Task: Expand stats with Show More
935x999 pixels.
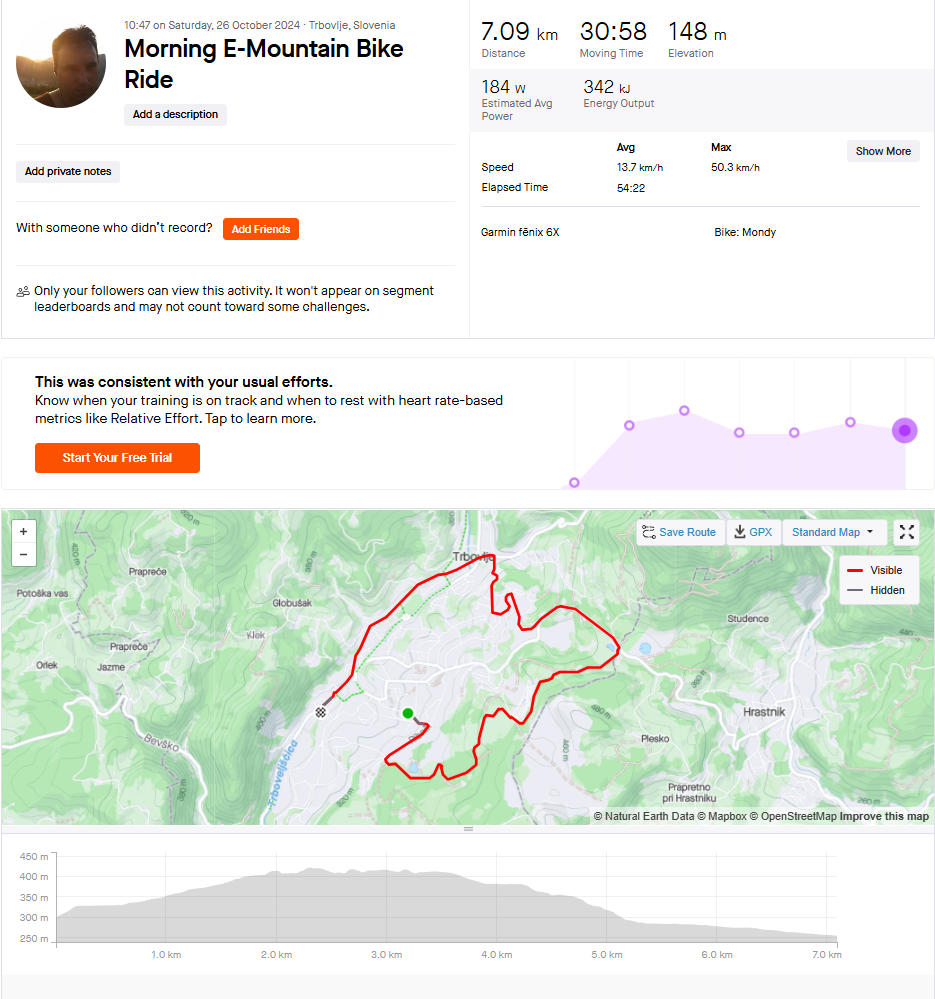Action: point(883,151)
